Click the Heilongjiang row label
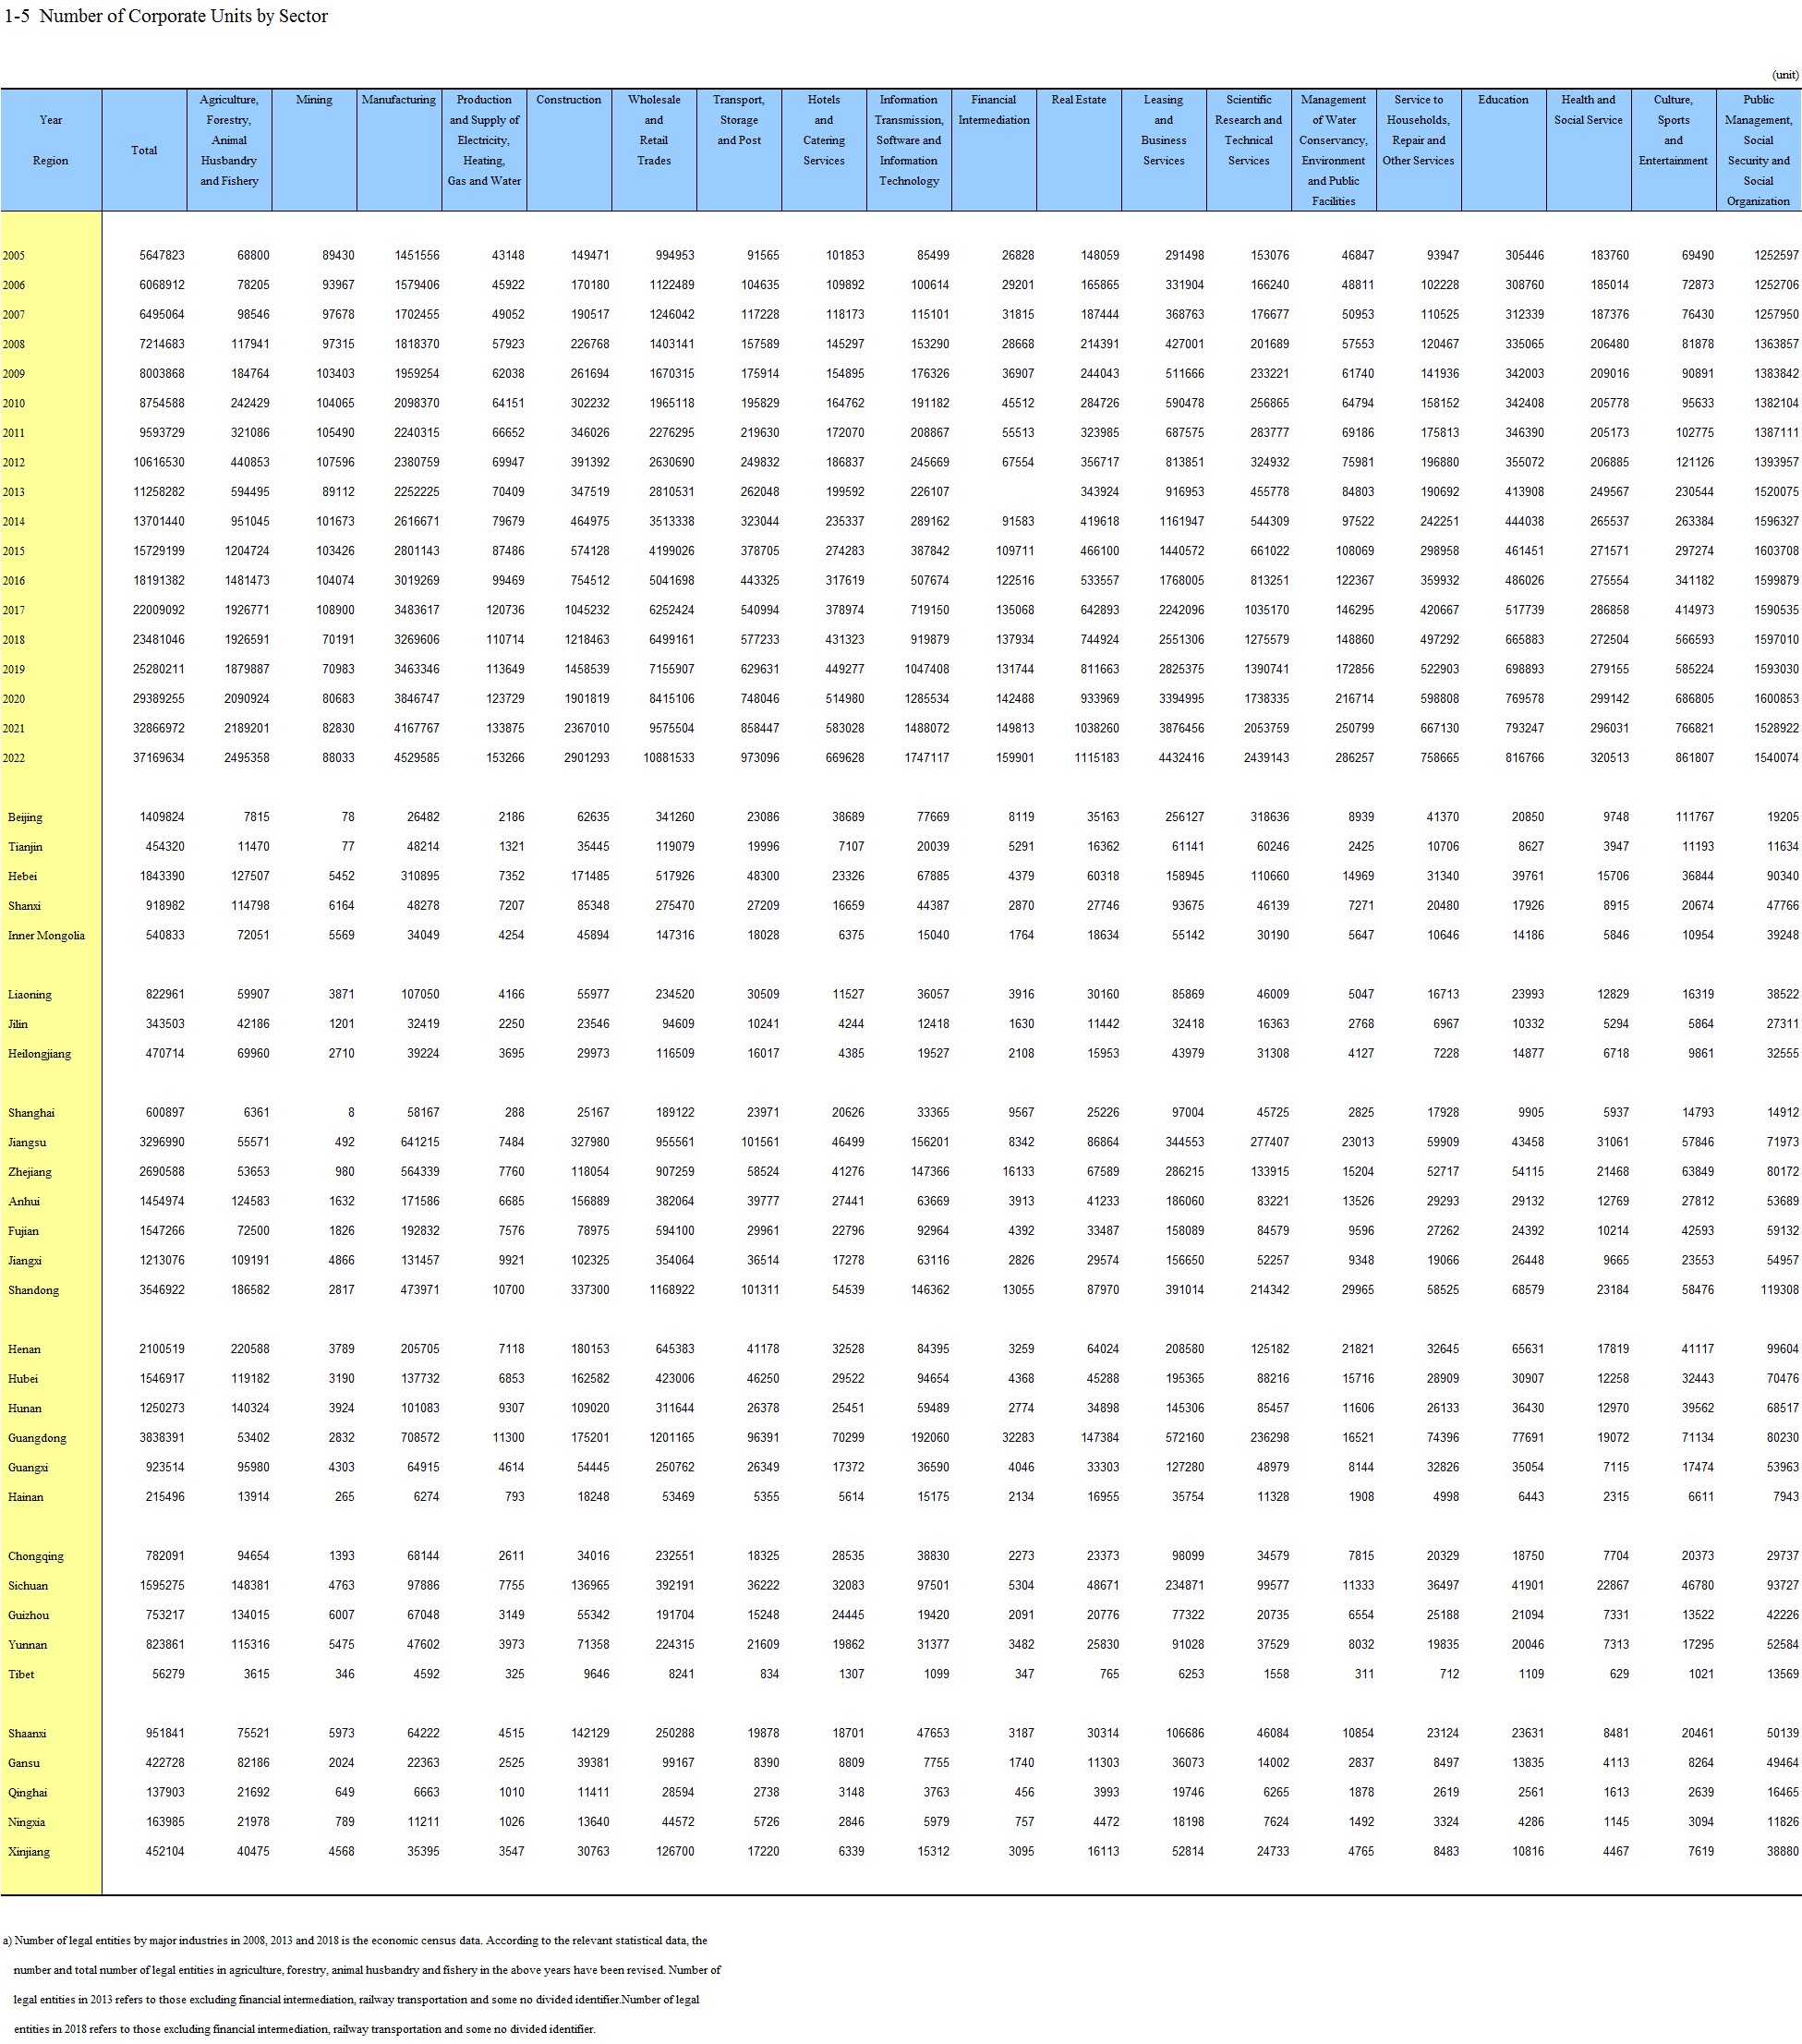This screenshot has height=2044, width=1802. [x=39, y=1054]
